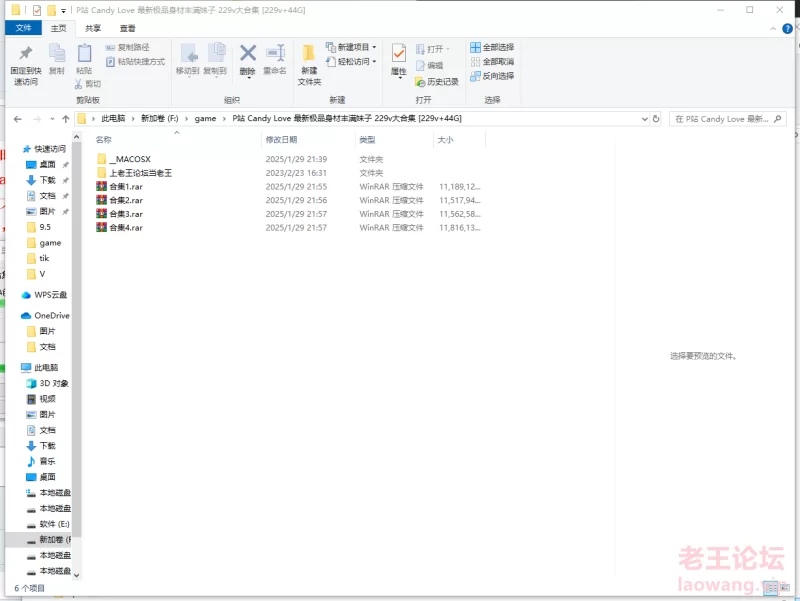Click navigation pane scroll up arrow

click(77, 137)
